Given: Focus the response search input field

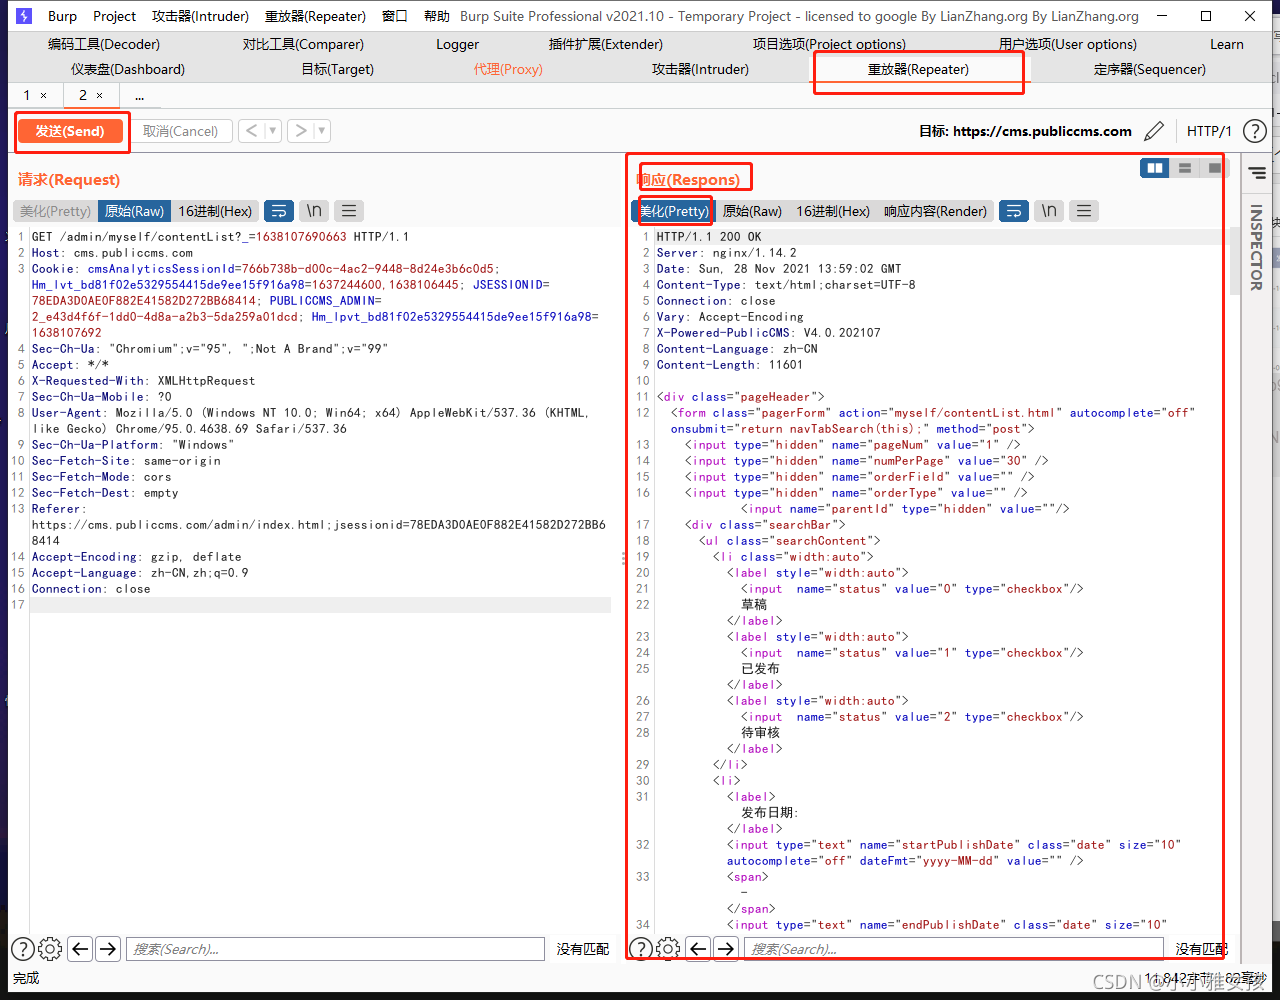Looking at the screenshot, I should click(953, 949).
